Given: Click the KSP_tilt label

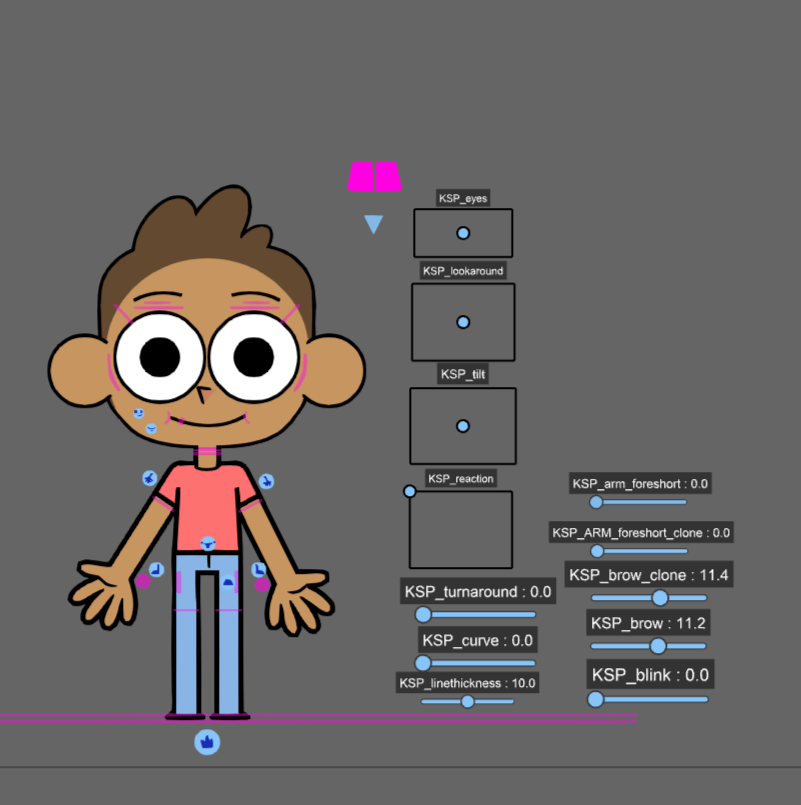Looking at the screenshot, I should click(x=463, y=374).
